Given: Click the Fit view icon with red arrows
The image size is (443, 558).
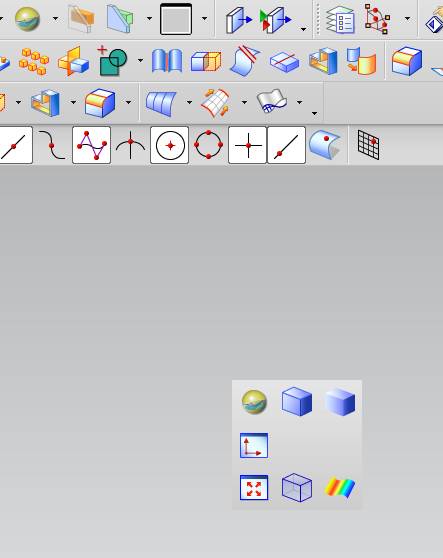Looking at the screenshot, I should pyautogui.click(x=254, y=488).
